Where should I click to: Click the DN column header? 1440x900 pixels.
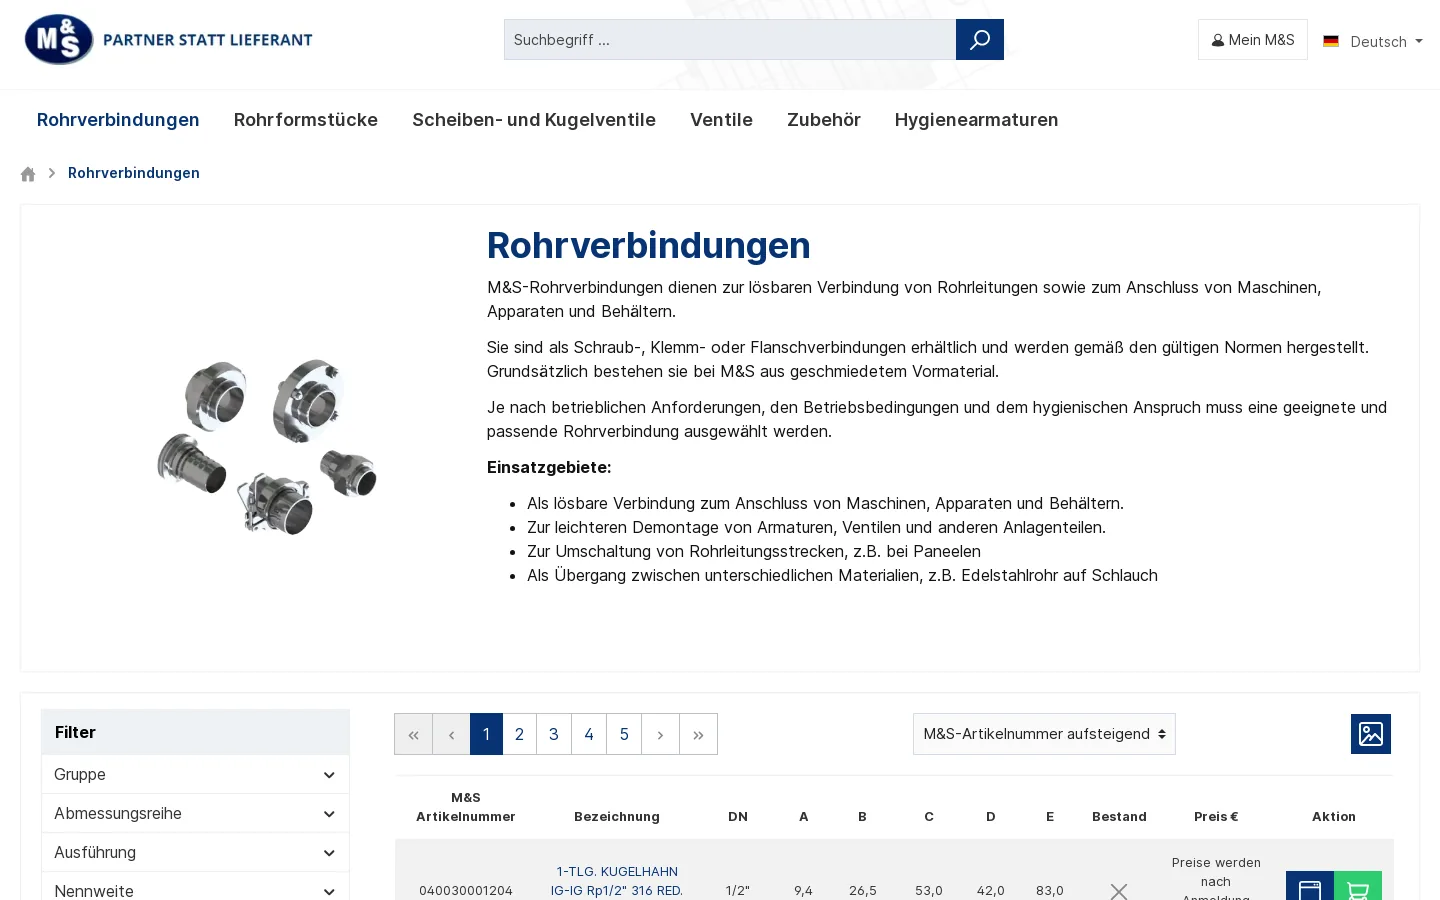[x=738, y=817]
